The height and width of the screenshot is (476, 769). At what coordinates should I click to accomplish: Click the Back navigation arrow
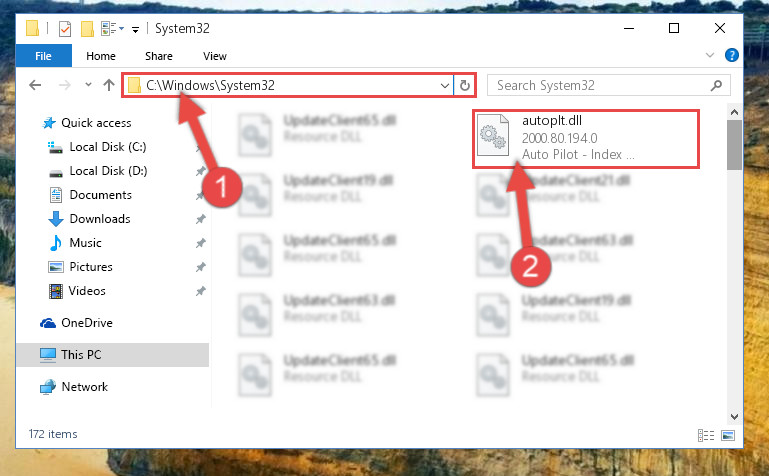point(35,85)
